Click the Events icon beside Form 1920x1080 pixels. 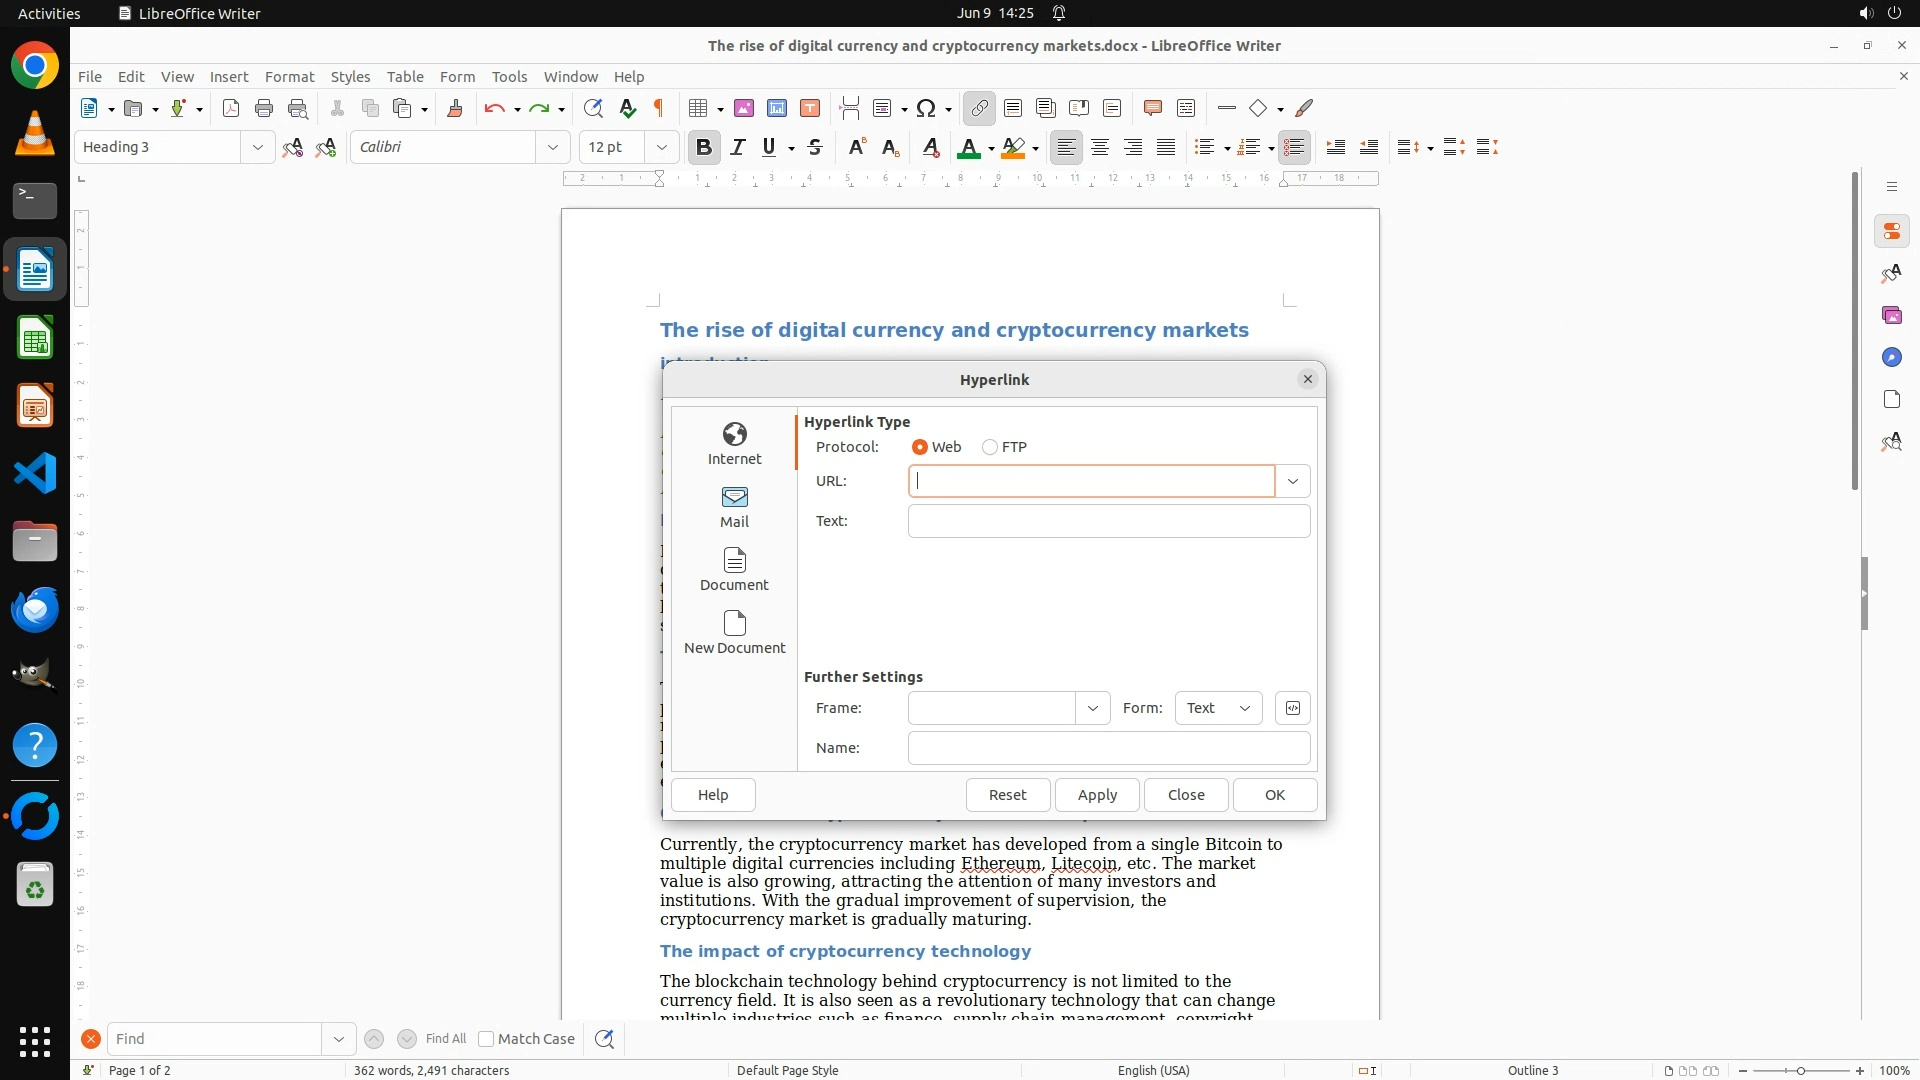coord(1292,708)
